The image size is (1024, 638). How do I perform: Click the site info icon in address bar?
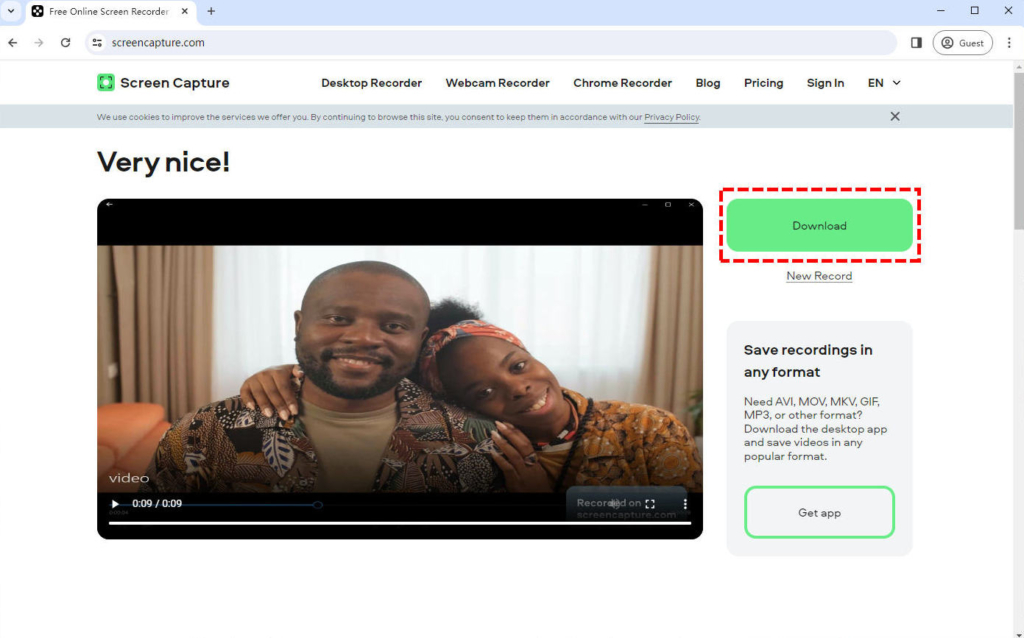97,42
